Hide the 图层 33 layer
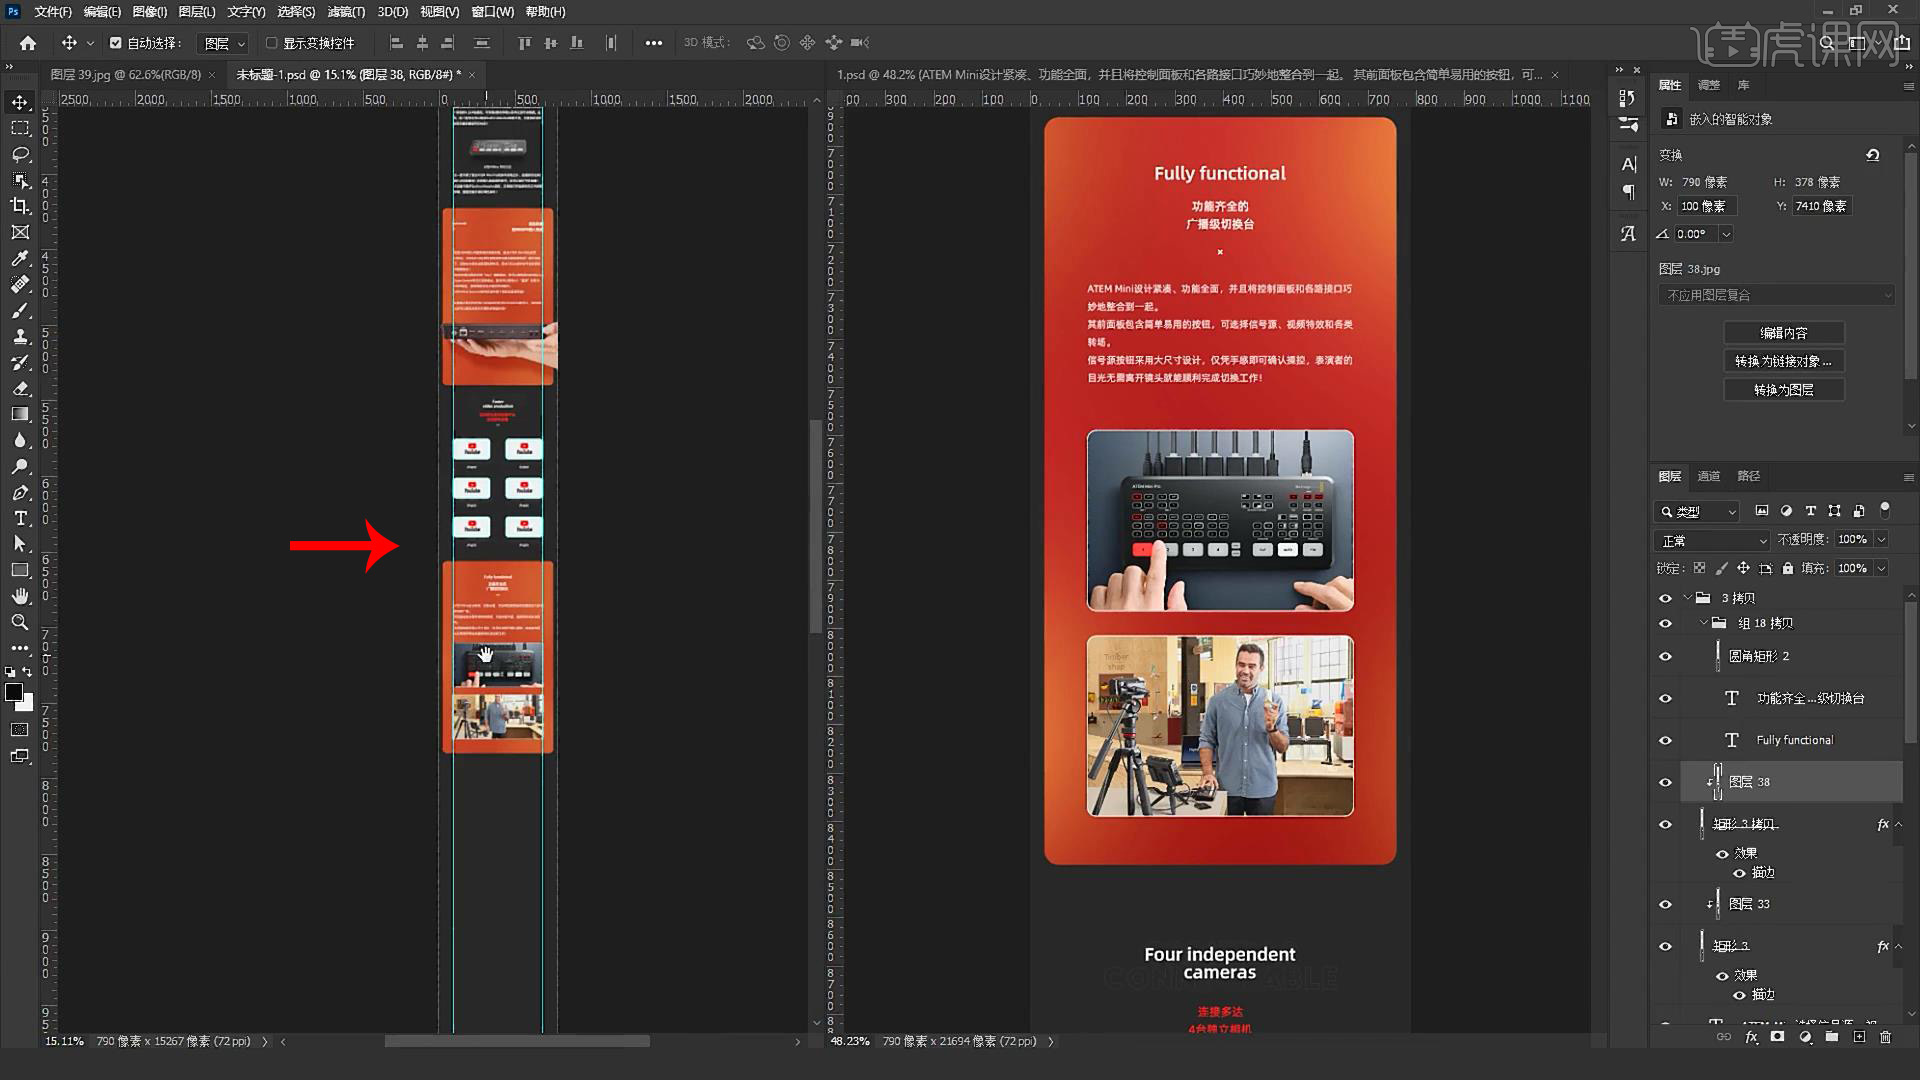 (x=1665, y=904)
